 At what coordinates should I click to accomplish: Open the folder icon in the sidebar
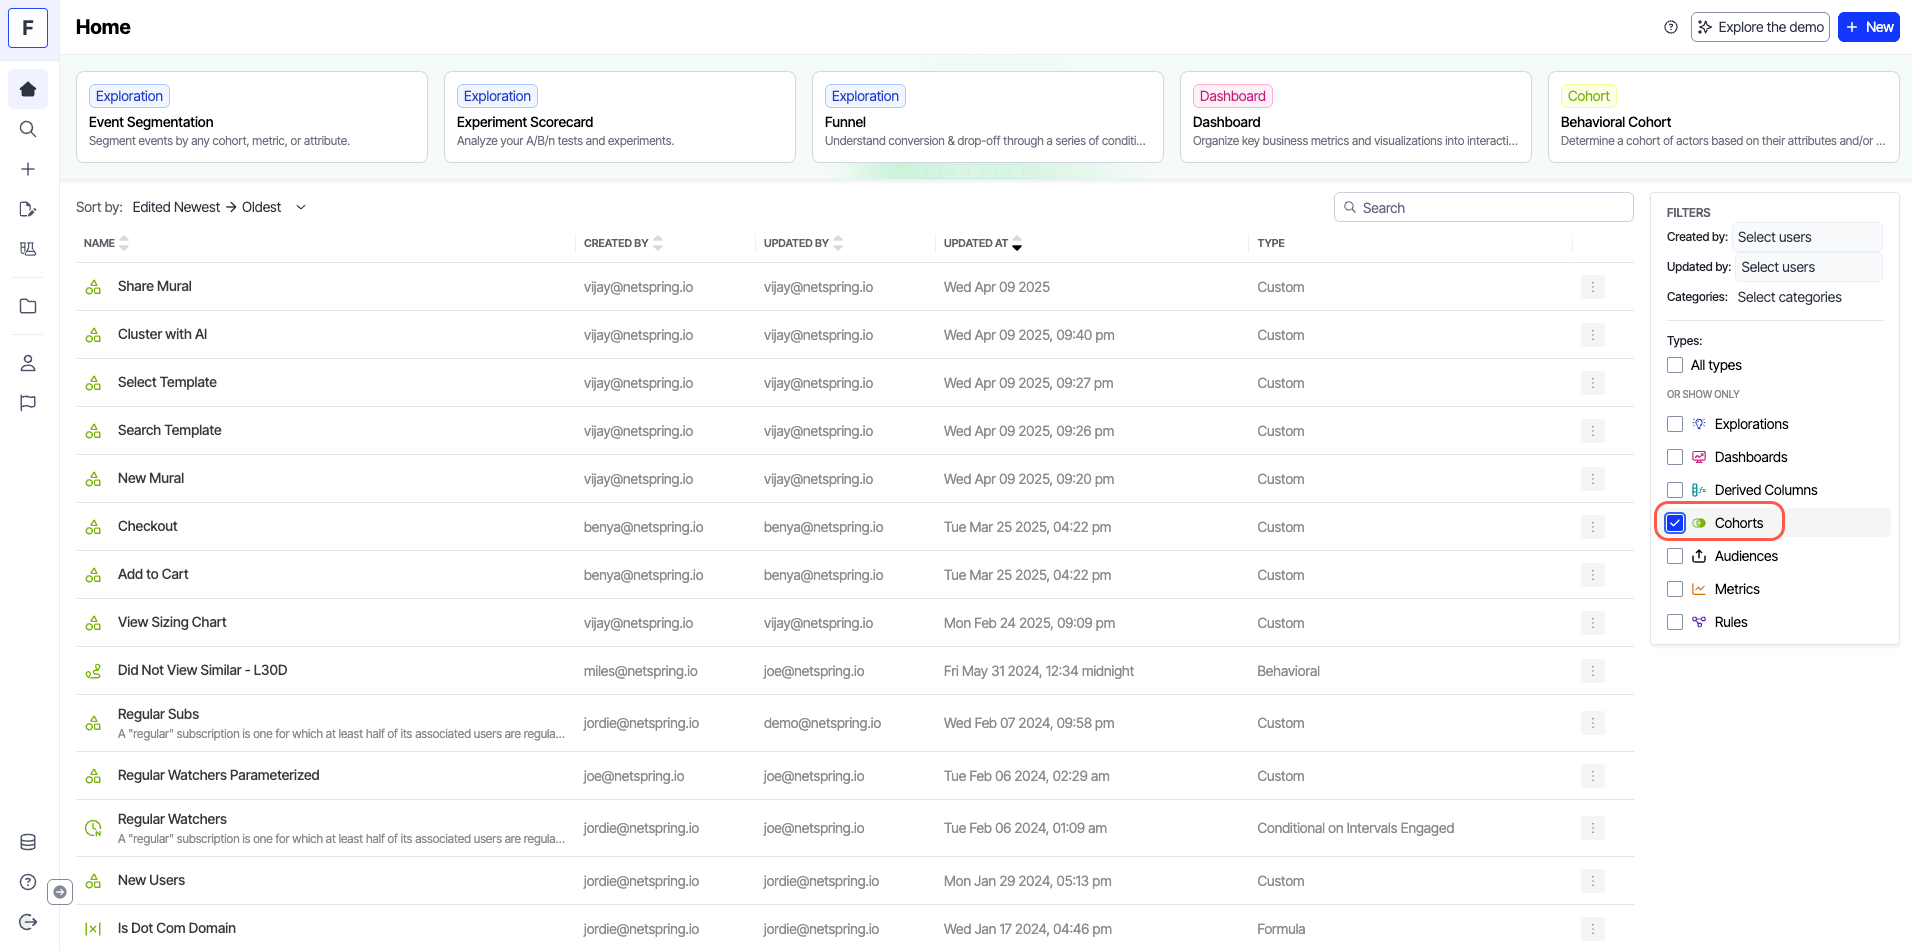(28, 306)
